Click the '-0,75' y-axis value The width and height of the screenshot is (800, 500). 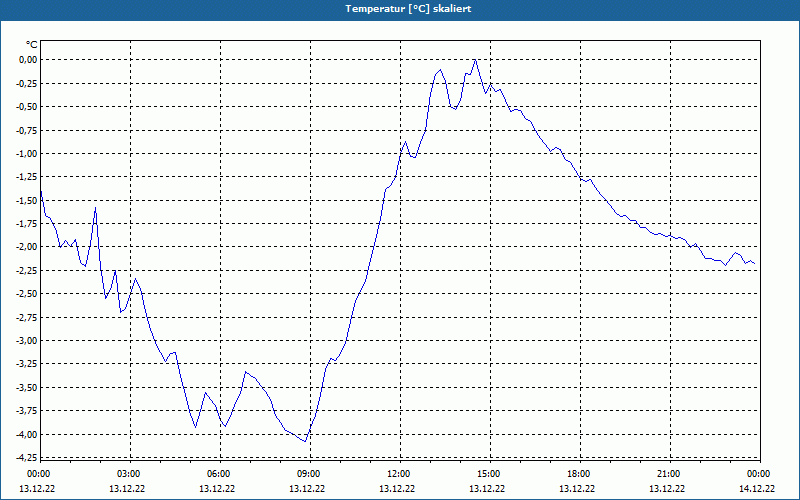(27, 130)
